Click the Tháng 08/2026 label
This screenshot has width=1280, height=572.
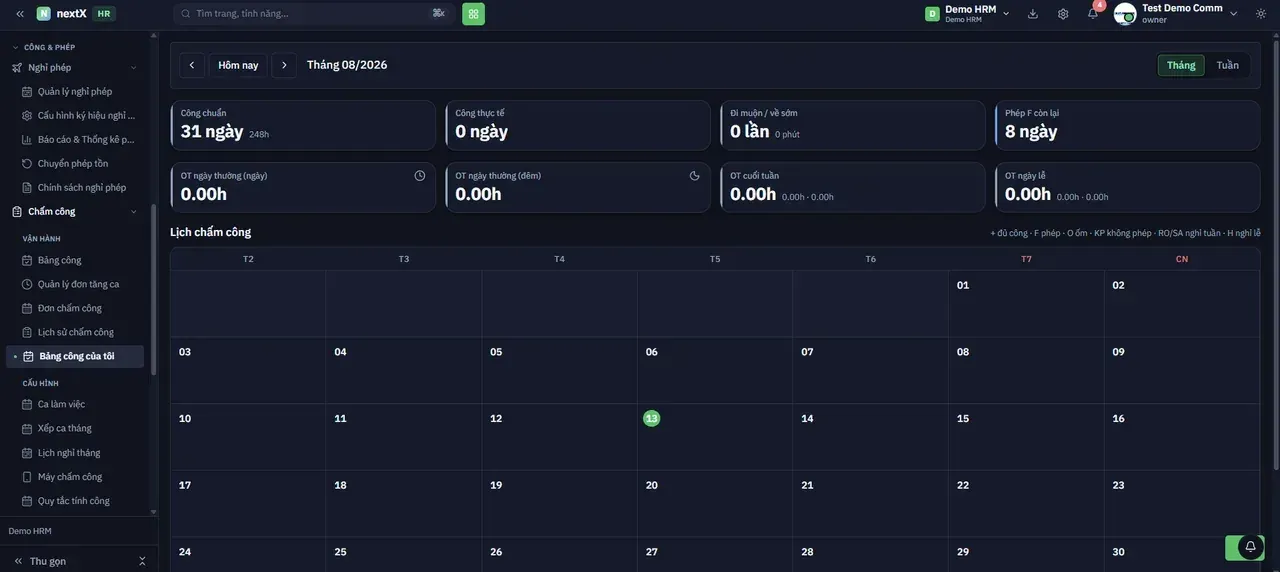pyautogui.click(x=347, y=65)
